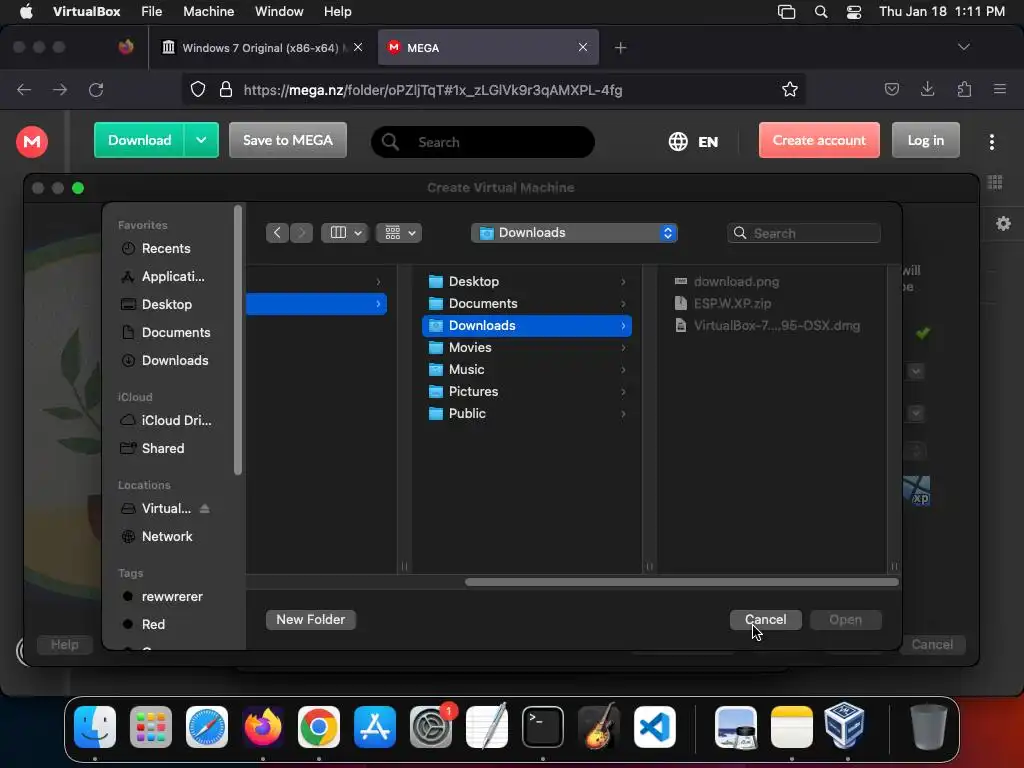The height and width of the screenshot is (768, 1024).
Task: Expand the Download button arrow
Action: tap(201, 140)
